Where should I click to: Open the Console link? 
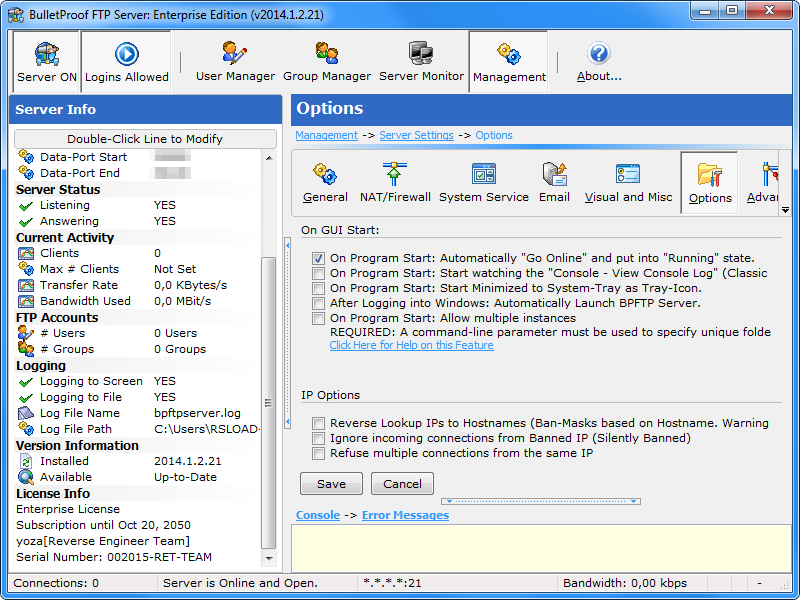318,515
